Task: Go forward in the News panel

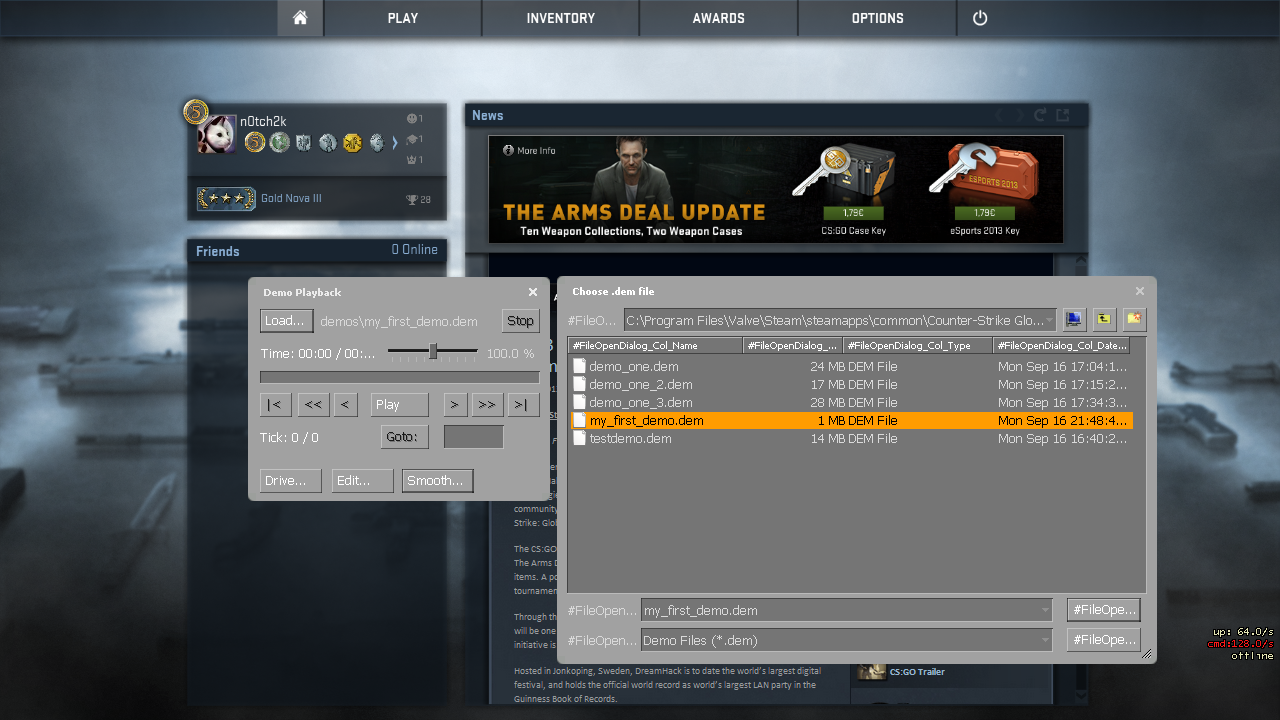Action: point(1019,115)
